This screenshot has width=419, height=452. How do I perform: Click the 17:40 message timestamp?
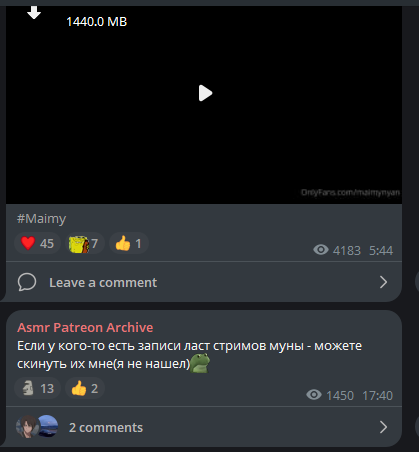pyautogui.click(x=377, y=396)
